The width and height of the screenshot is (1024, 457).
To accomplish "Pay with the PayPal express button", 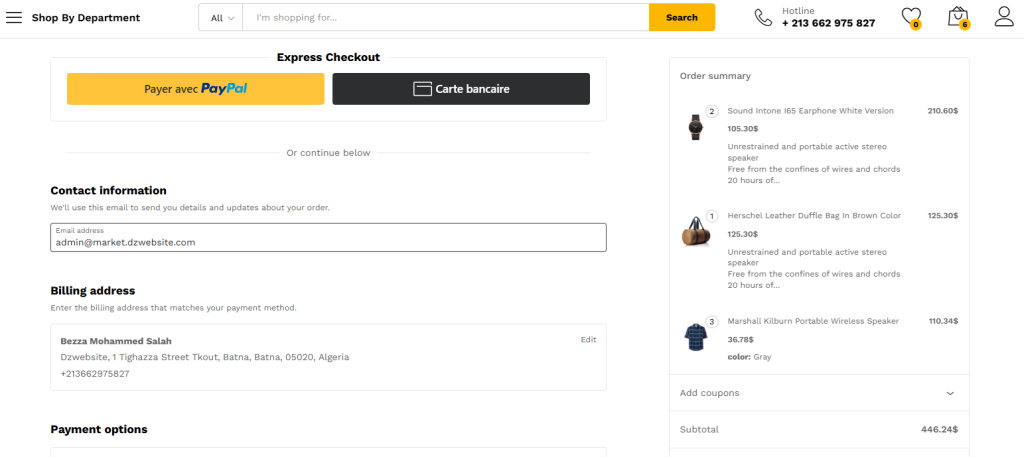I will coord(196,89).
